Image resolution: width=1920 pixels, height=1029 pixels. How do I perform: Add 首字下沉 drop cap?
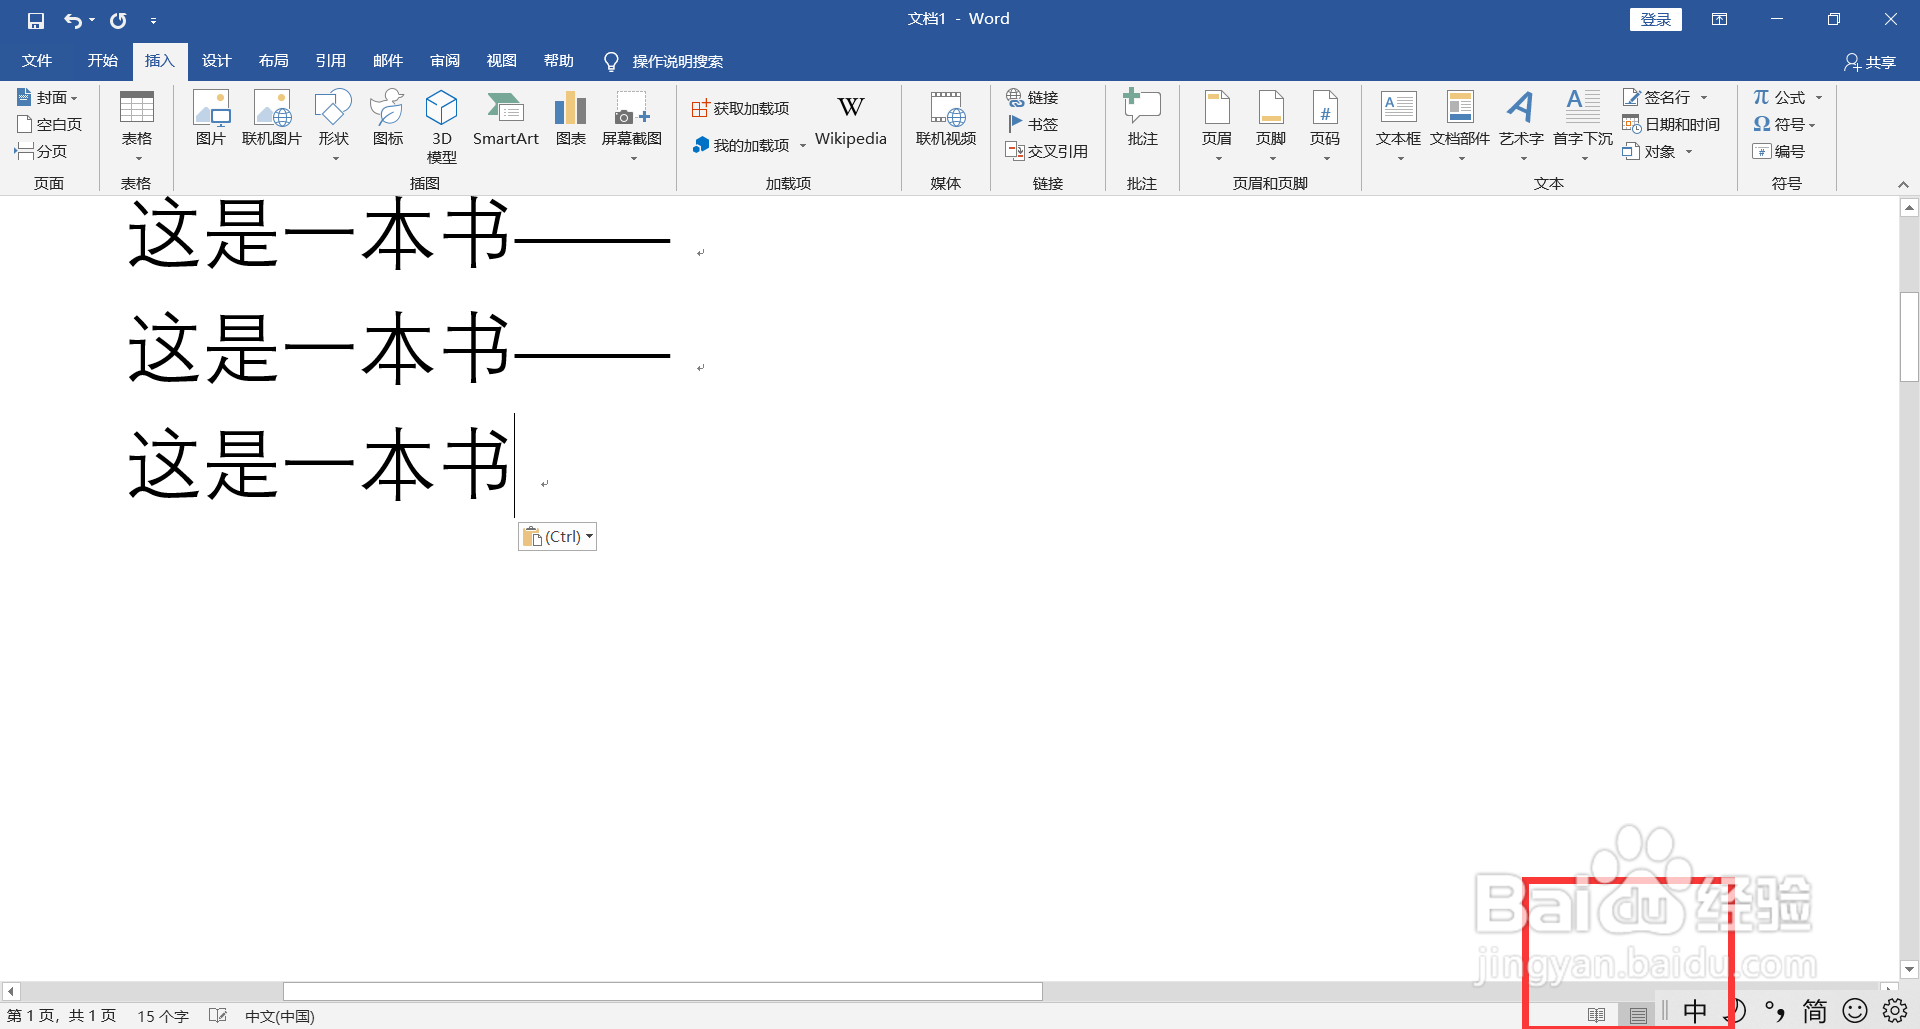click(x=1583, y=126)
